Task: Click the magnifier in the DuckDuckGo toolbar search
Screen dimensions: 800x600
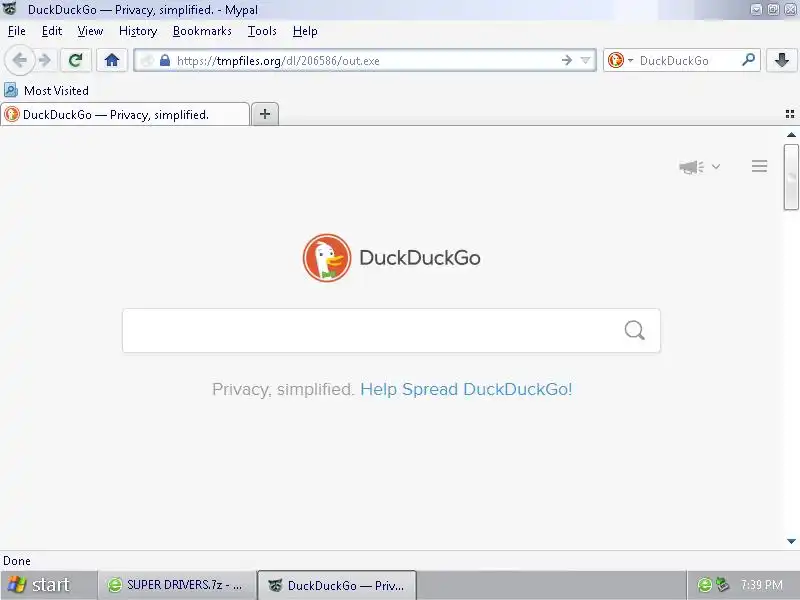Action: tap(748, 60)
